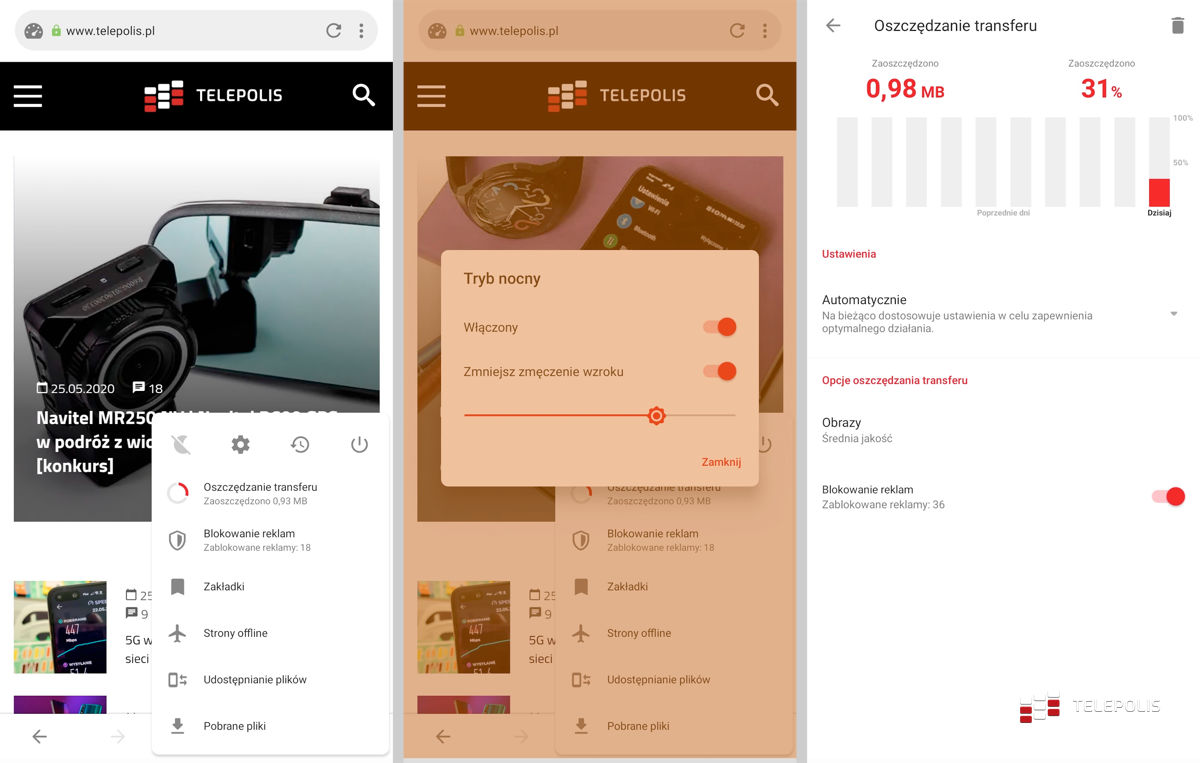Disable Blokowanie reklam switch in settings
Viewport: 1200px width, 763px height.
click(x=1168, y=496)
